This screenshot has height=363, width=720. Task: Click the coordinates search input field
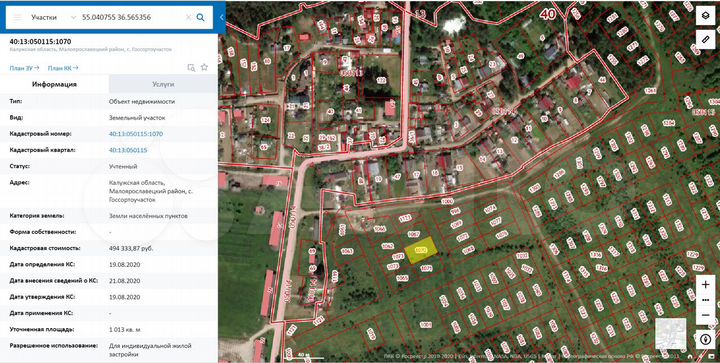pyautogui.click(x=132, y=17)
